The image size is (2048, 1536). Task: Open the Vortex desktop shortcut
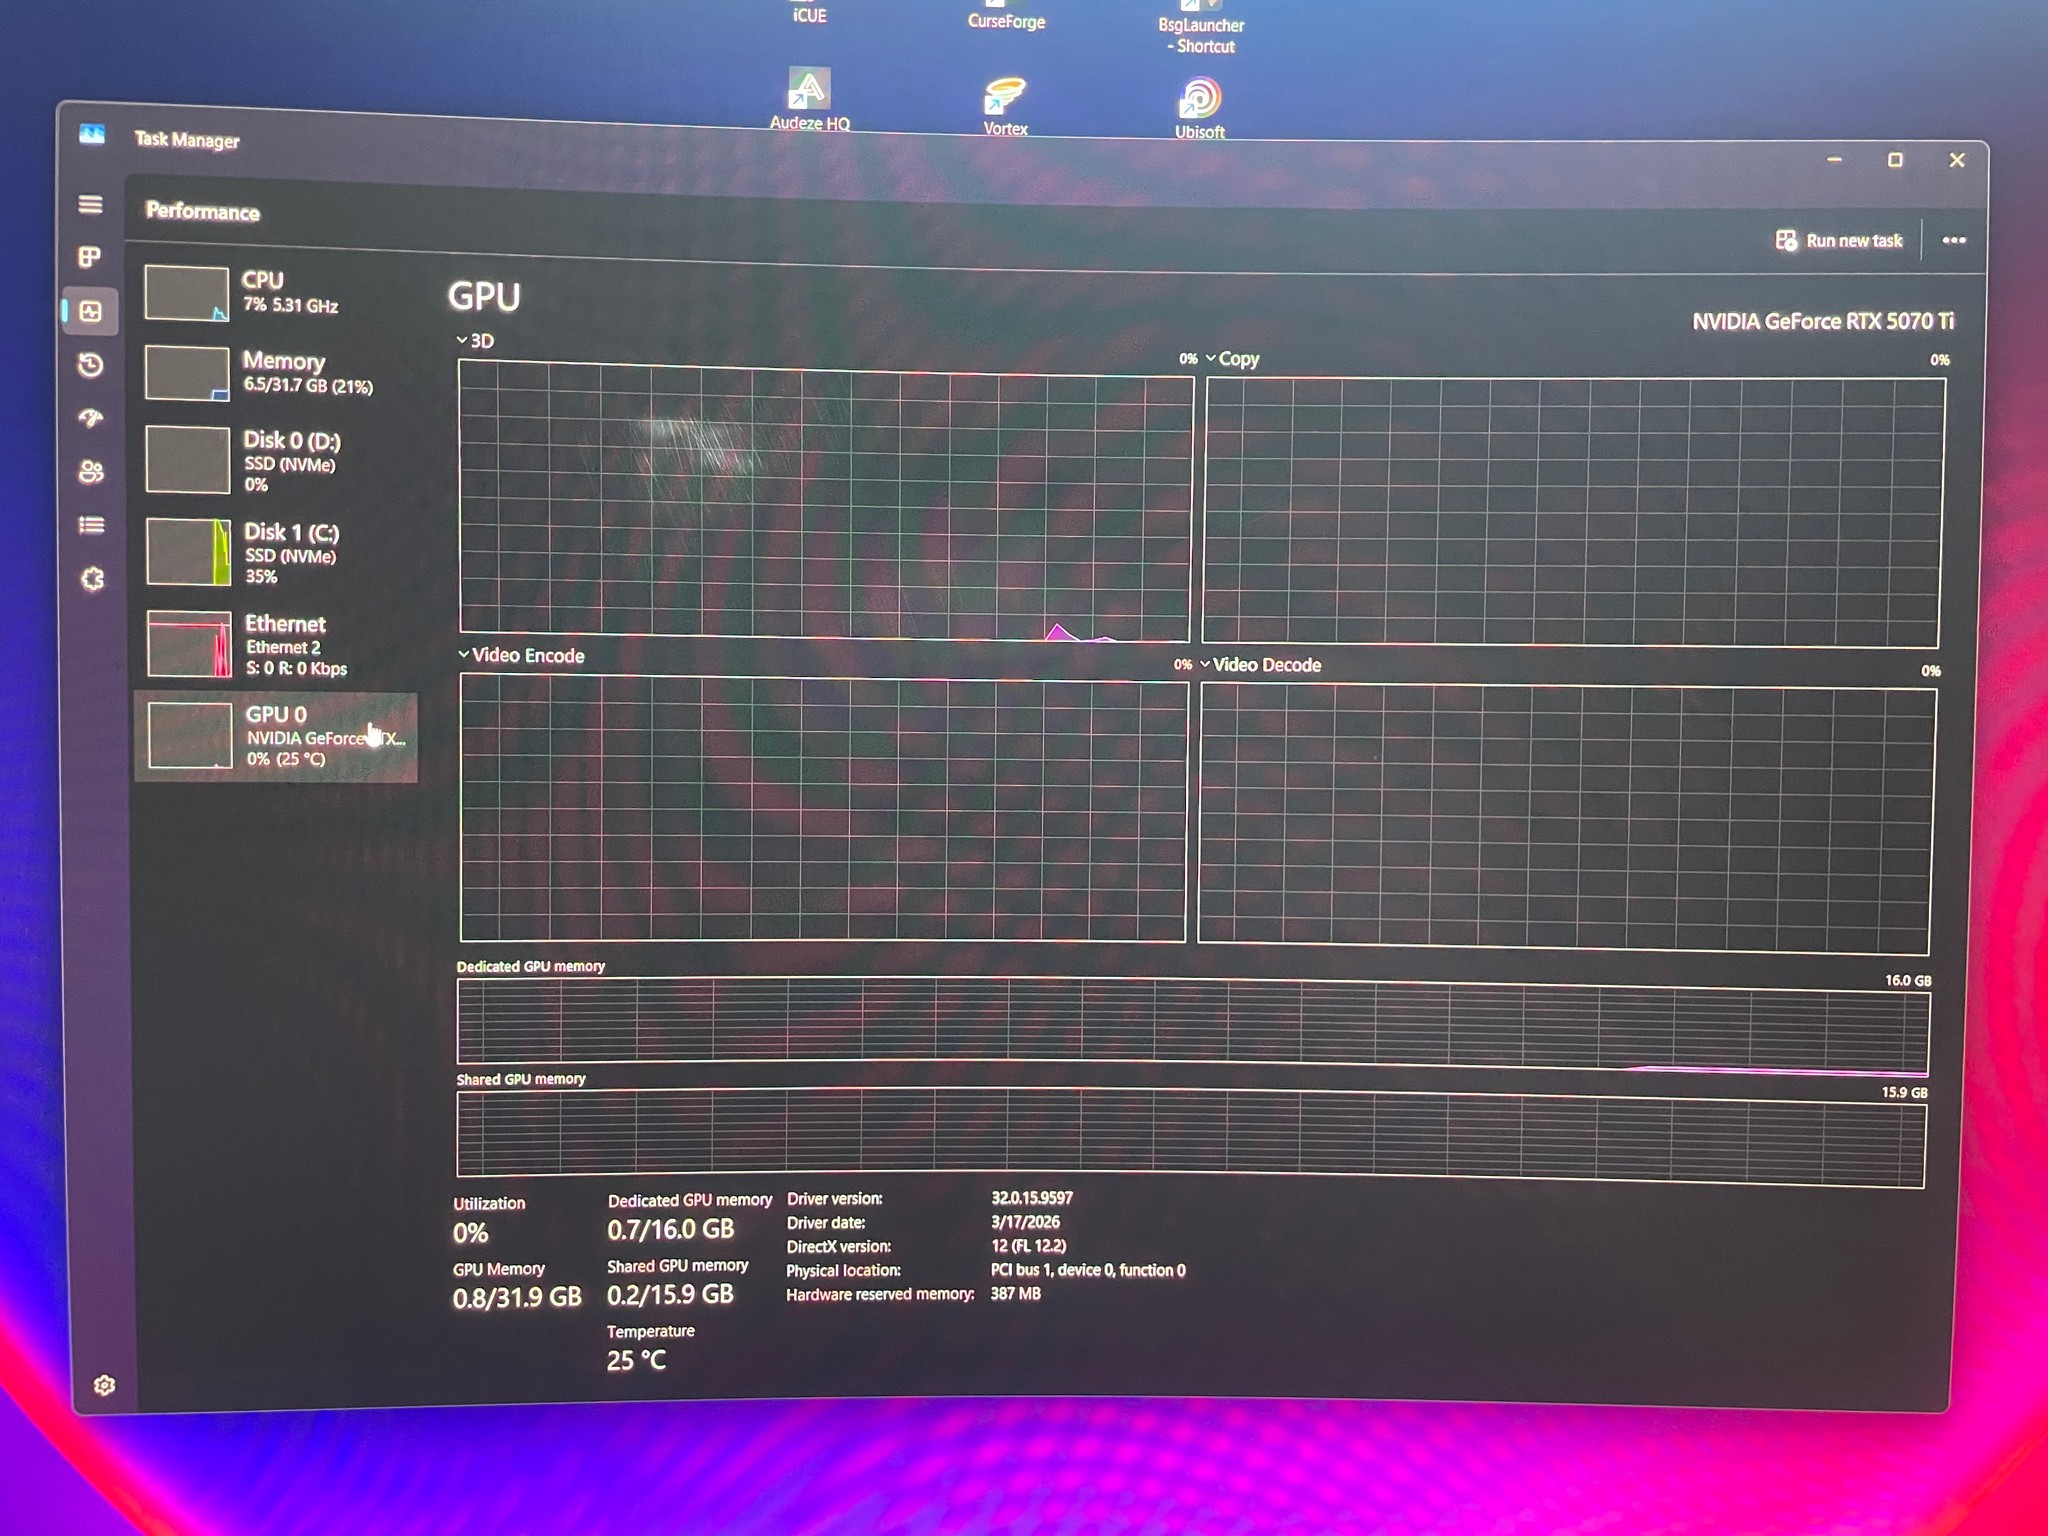coord(1005,106)
